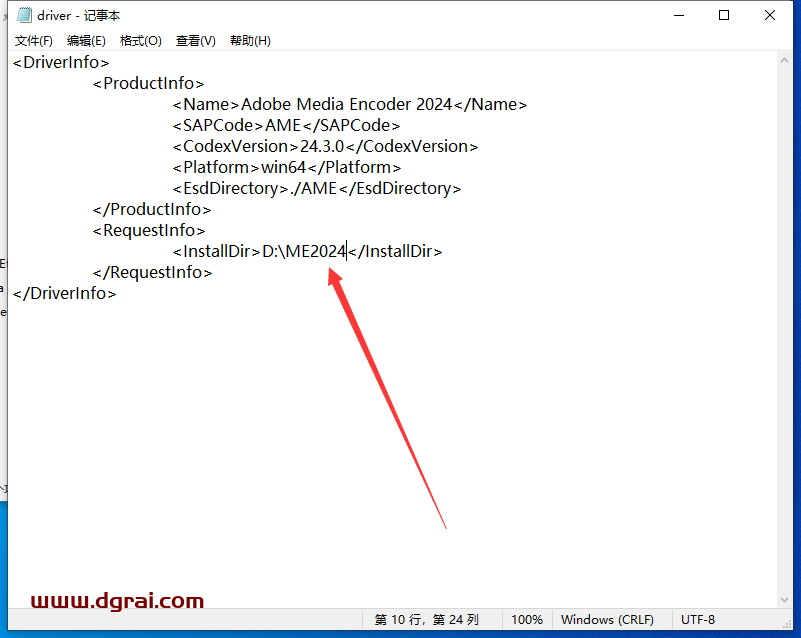The image size is (801, 638).
Task: Open the 编辑(E) menu
Action: tap(86, 41)
